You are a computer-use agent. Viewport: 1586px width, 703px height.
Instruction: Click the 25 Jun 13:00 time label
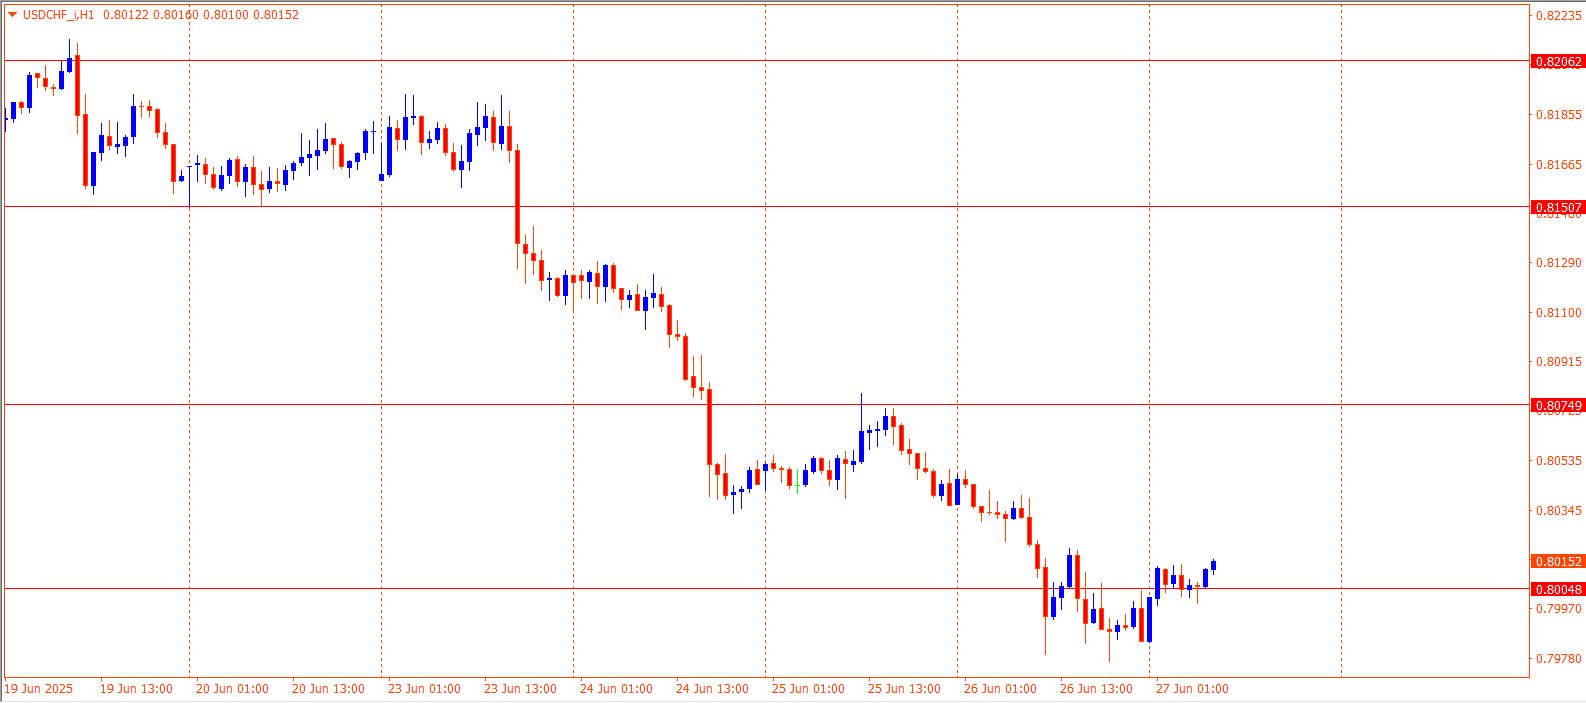(904, 689)
